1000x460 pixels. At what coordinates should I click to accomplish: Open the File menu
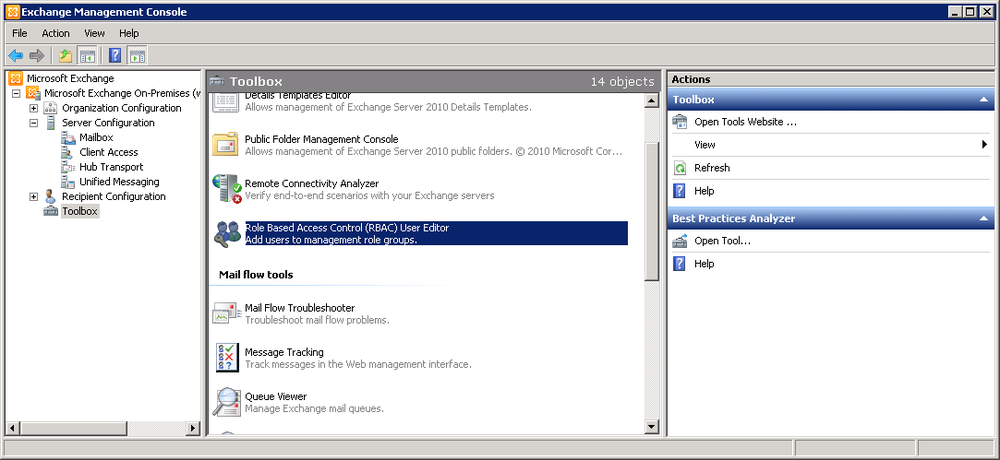[20, 33]
